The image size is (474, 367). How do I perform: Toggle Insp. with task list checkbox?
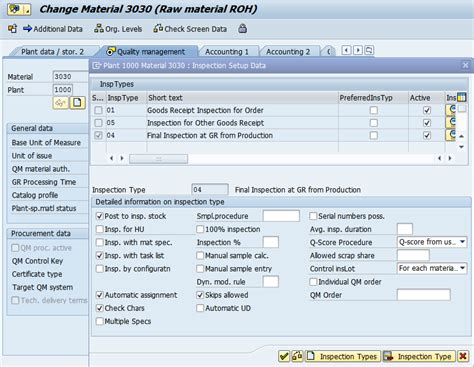coord(100,256)
